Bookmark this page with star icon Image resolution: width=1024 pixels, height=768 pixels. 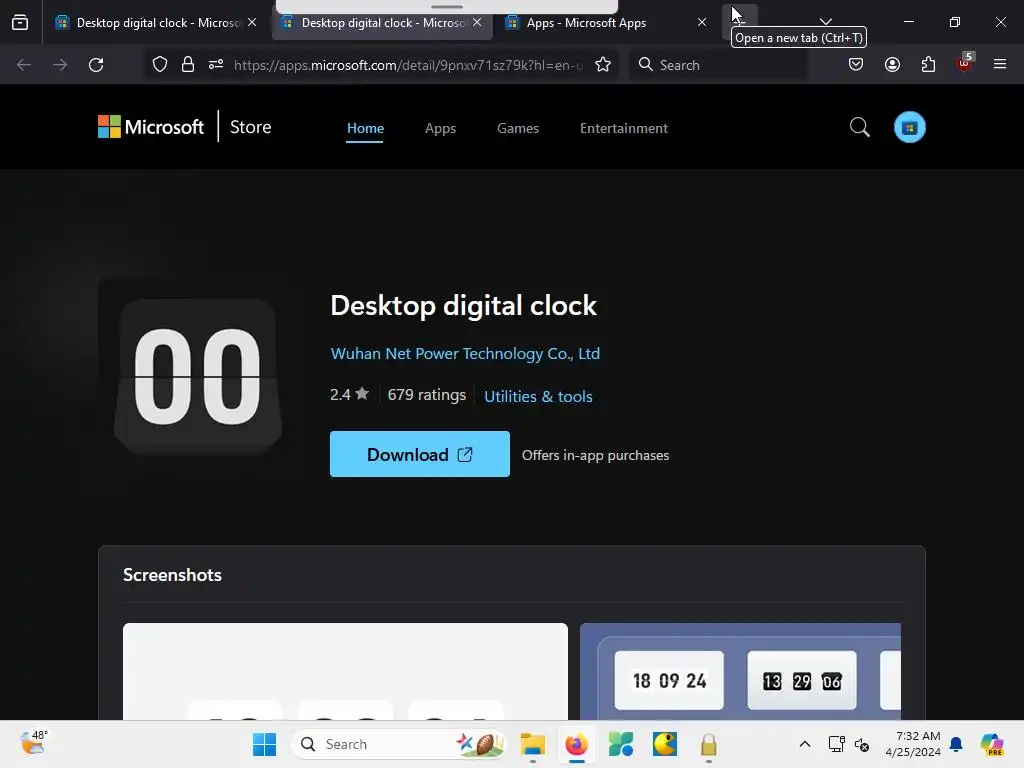(603, 65)
